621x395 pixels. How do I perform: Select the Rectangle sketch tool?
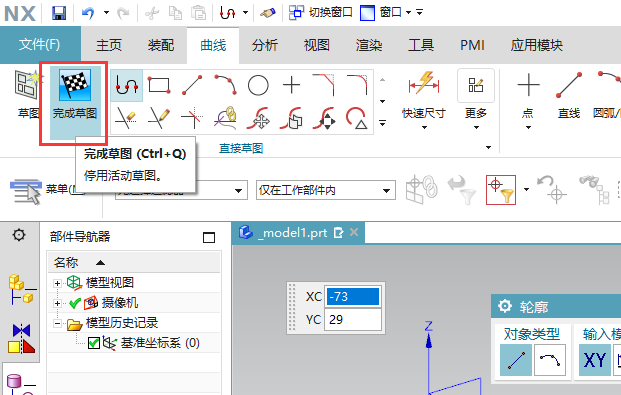159,85
